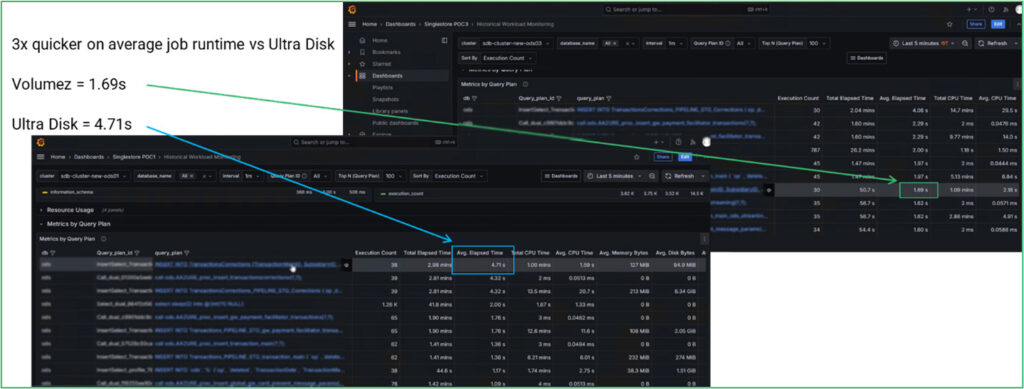Filter db column in POC1 table

coord(52,253)
